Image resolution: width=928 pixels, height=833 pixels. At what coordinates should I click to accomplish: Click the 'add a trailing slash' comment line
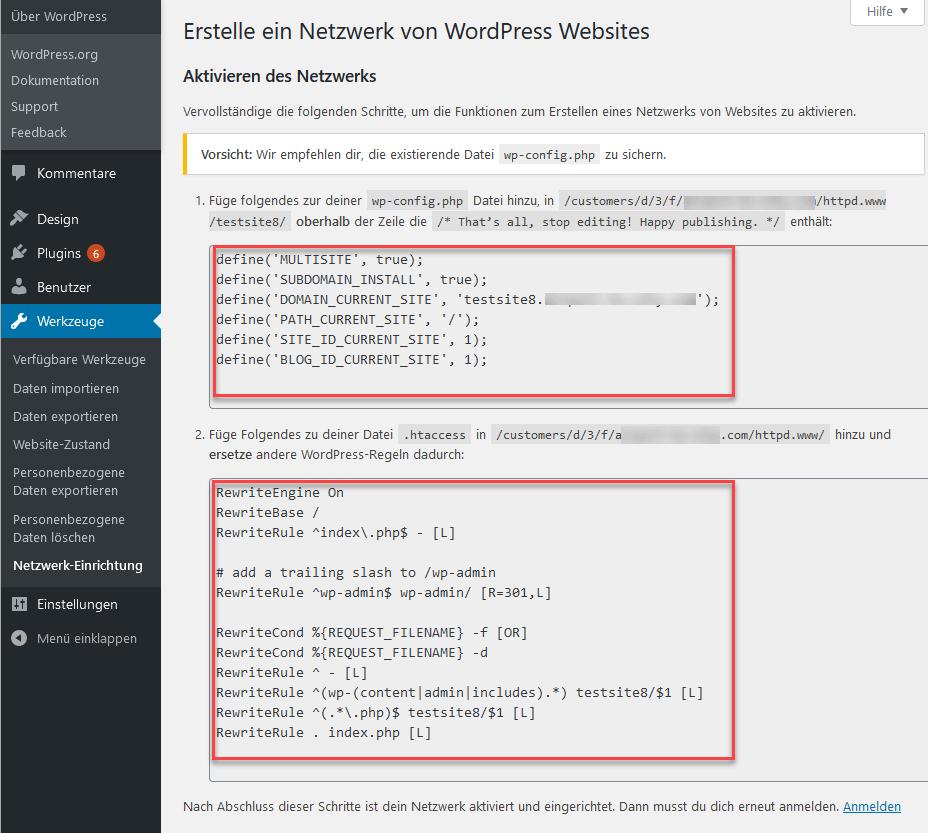[356, 573]
